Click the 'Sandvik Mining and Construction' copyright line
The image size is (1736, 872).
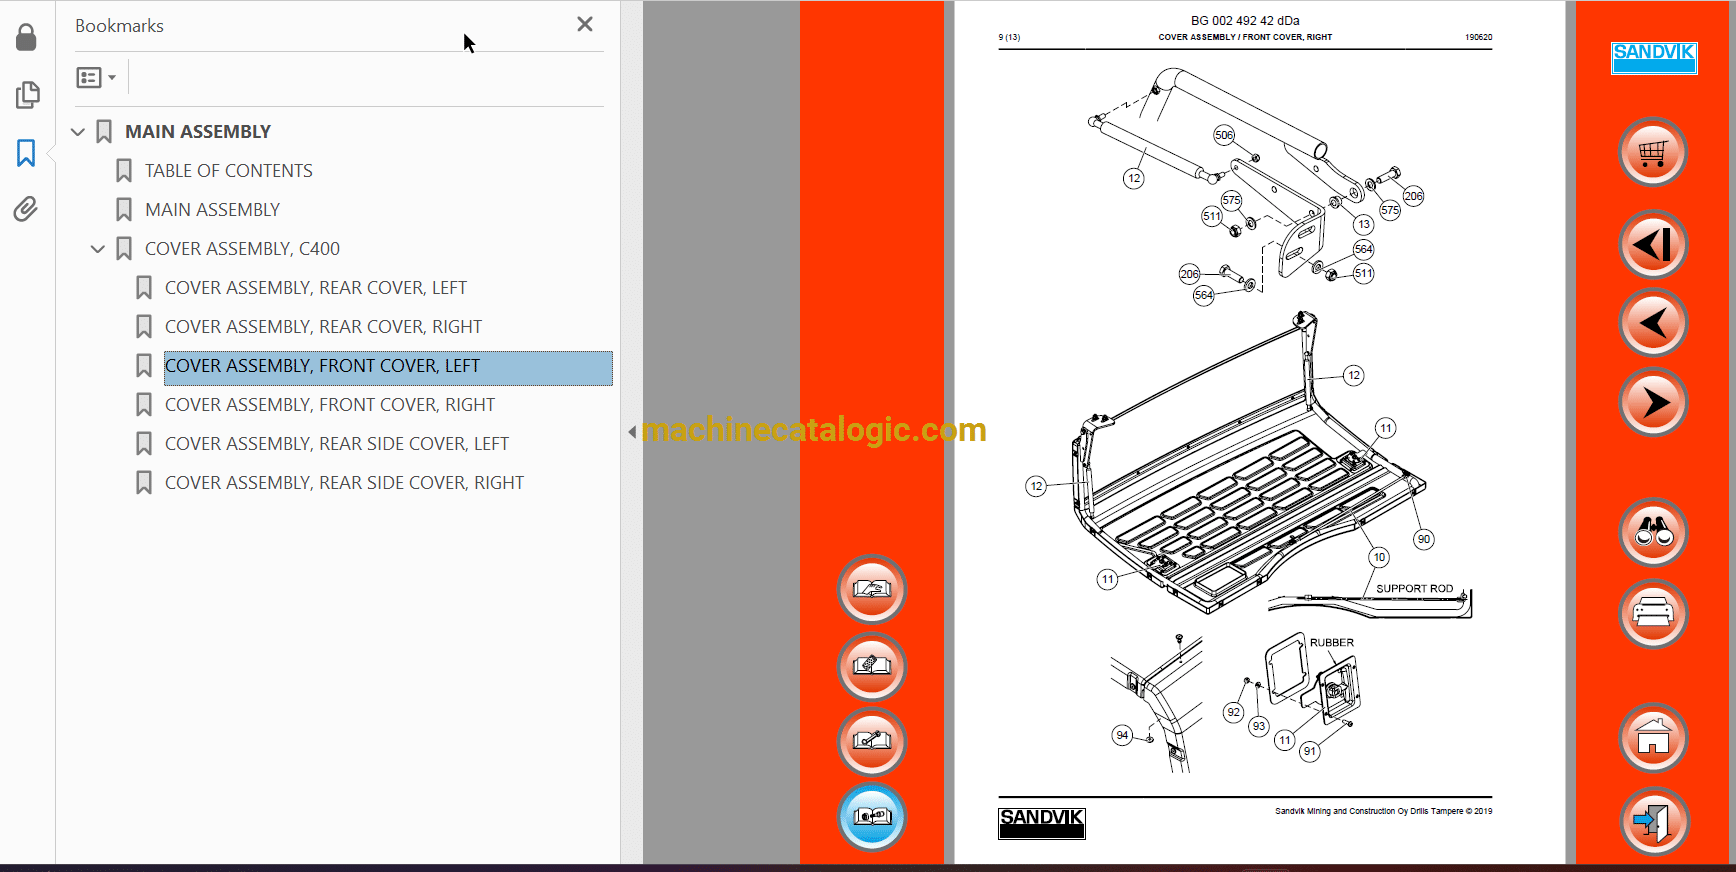tap(1383, 811)
